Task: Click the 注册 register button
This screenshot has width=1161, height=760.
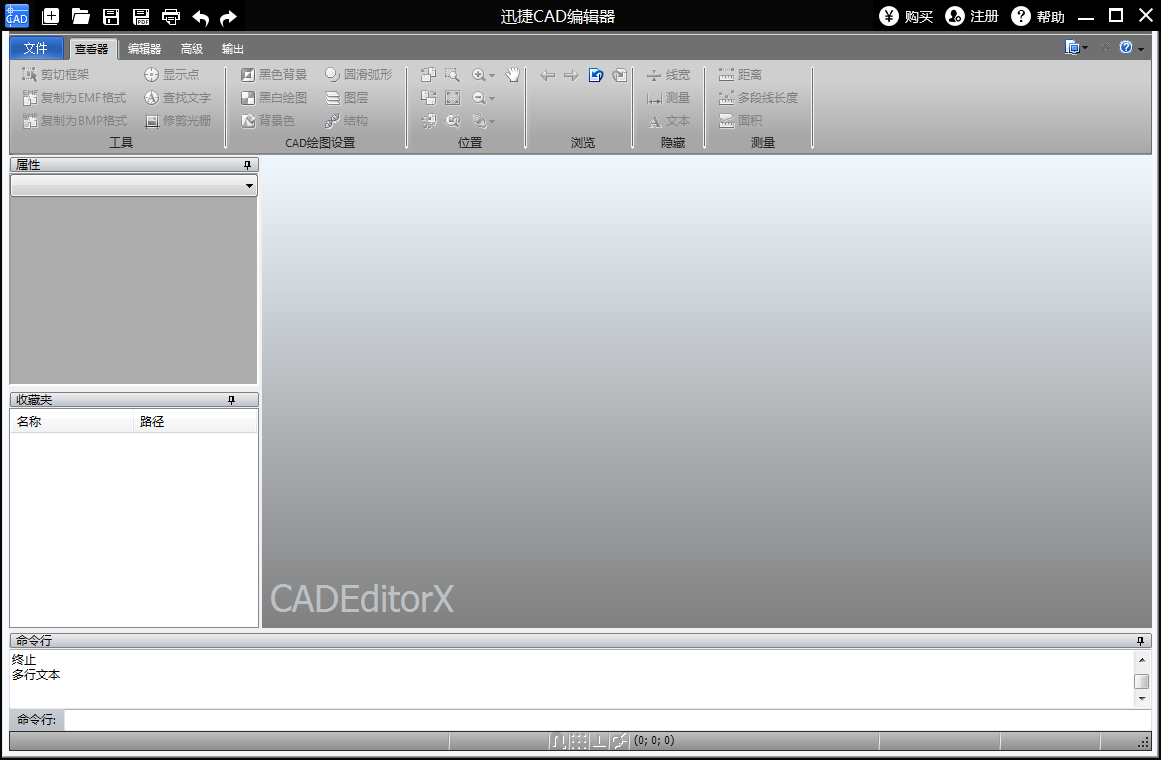Action: point(972,16)
